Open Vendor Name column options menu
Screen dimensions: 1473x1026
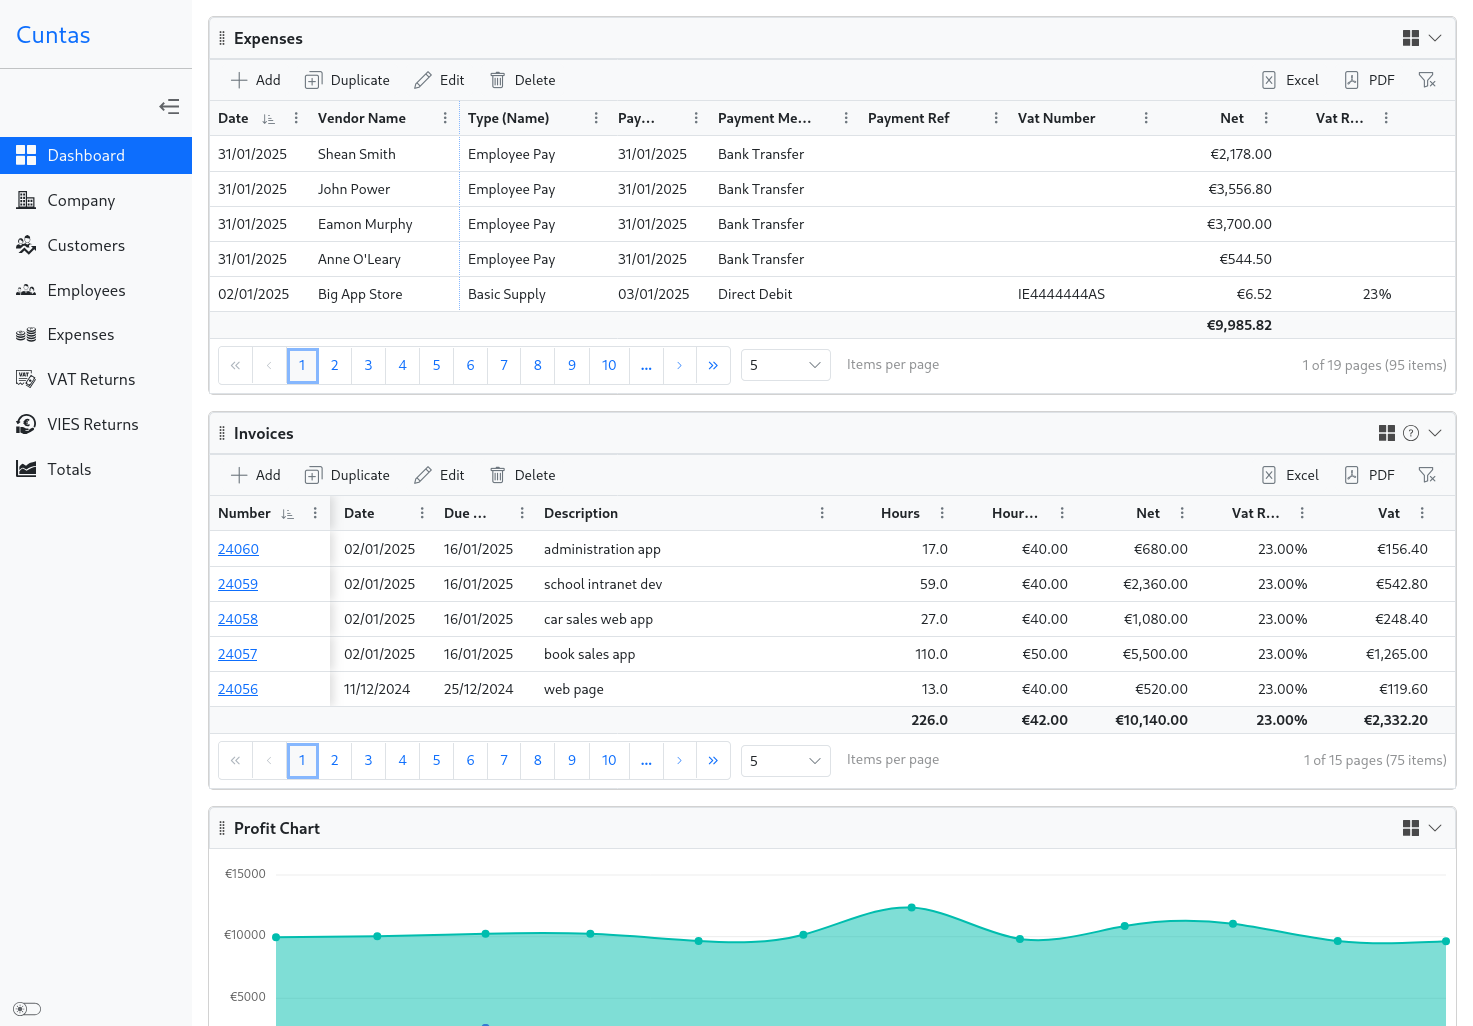(445, 118)
